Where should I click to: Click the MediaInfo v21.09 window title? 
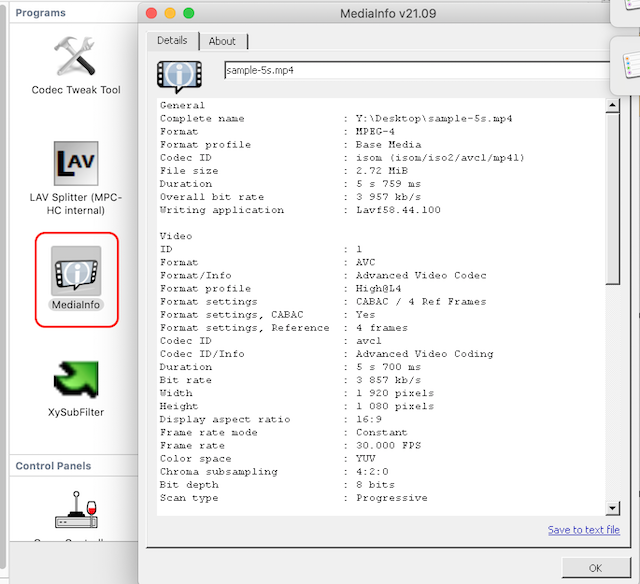(388, 13)
